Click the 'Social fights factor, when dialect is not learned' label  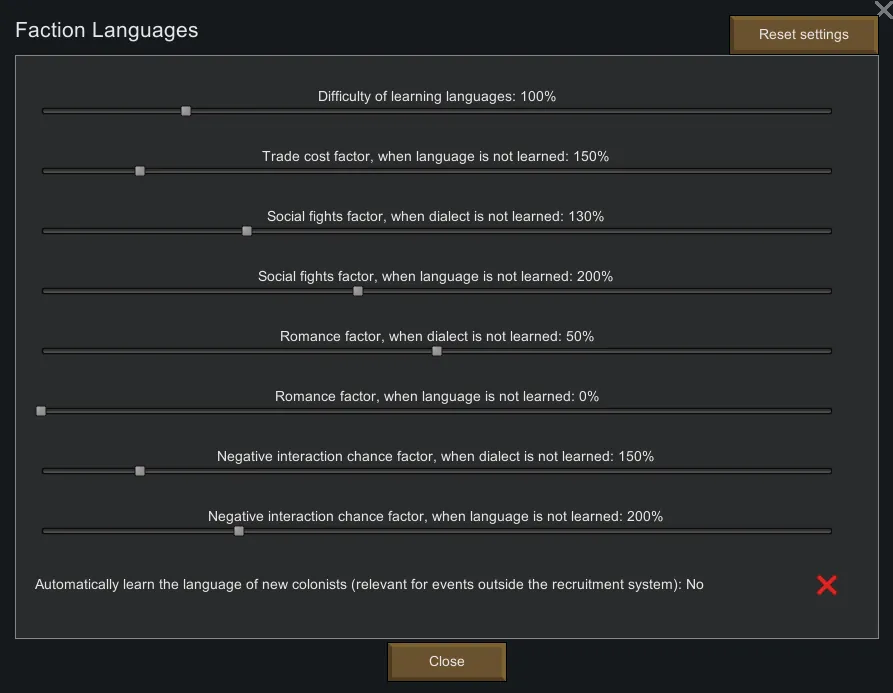[x=436, y=217]
